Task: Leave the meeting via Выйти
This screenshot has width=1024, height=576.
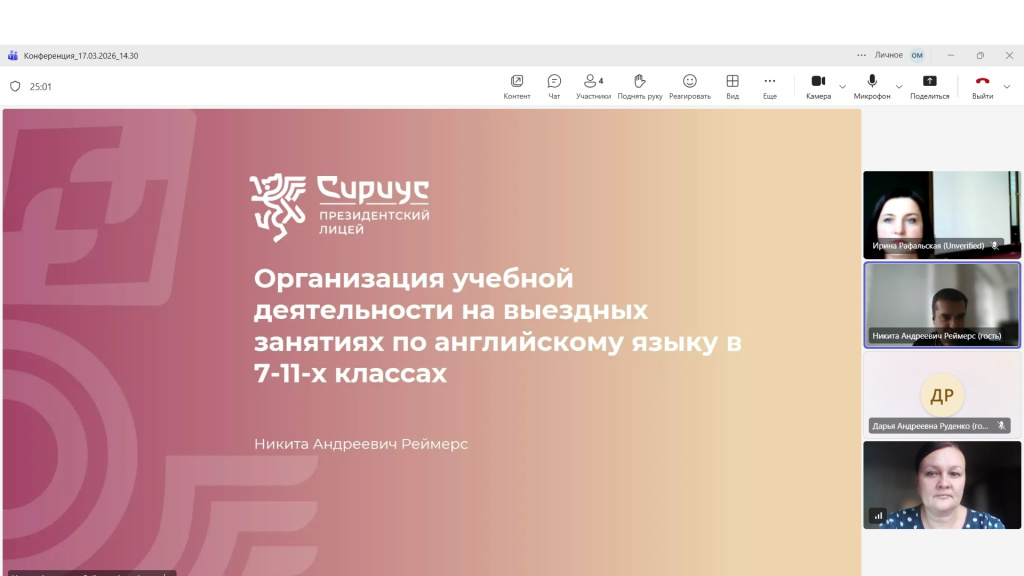Action: tap(984, 85)
